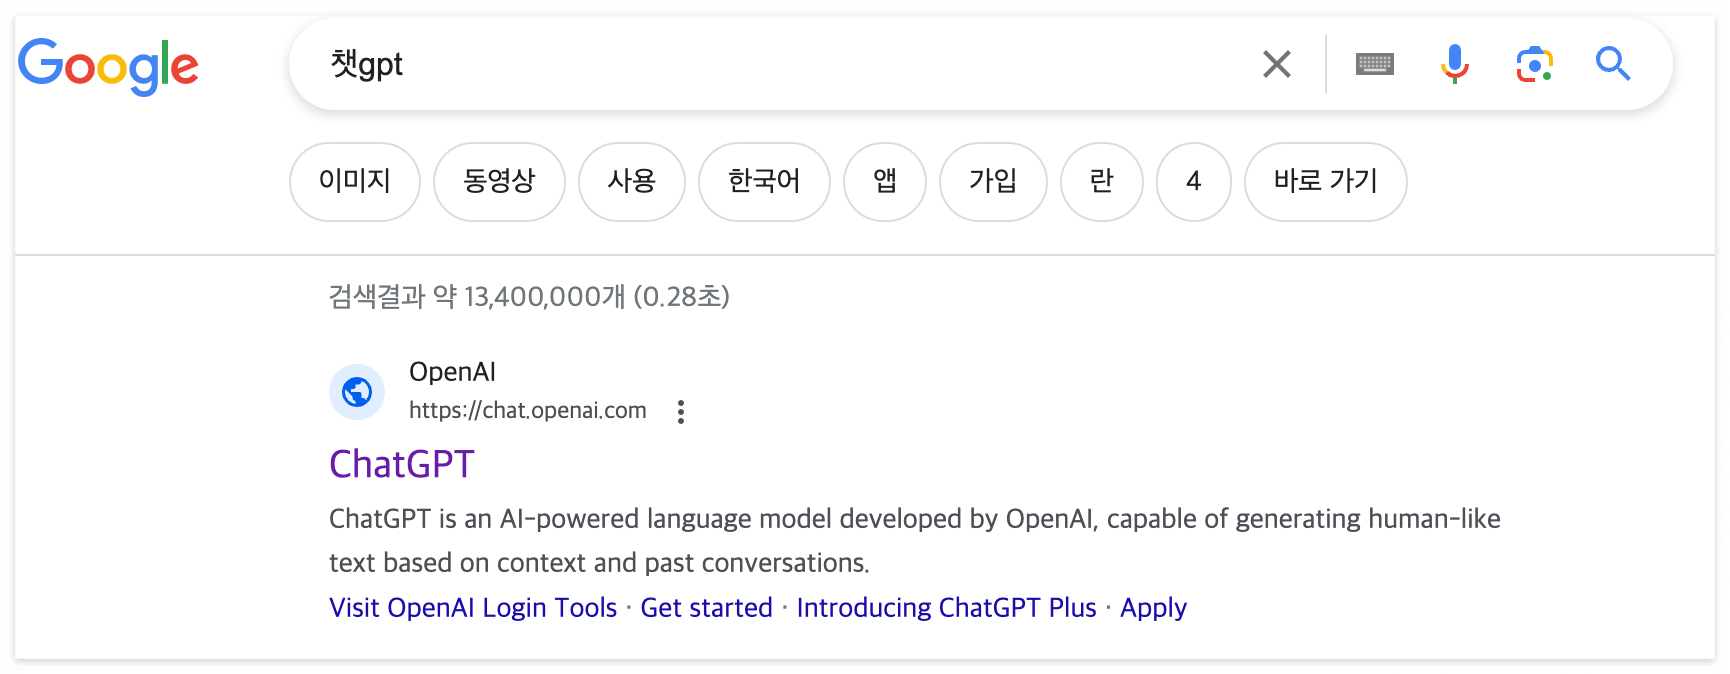Screen dimensions: 1730x674
Task: Click the Google logo
Action: 108,66
